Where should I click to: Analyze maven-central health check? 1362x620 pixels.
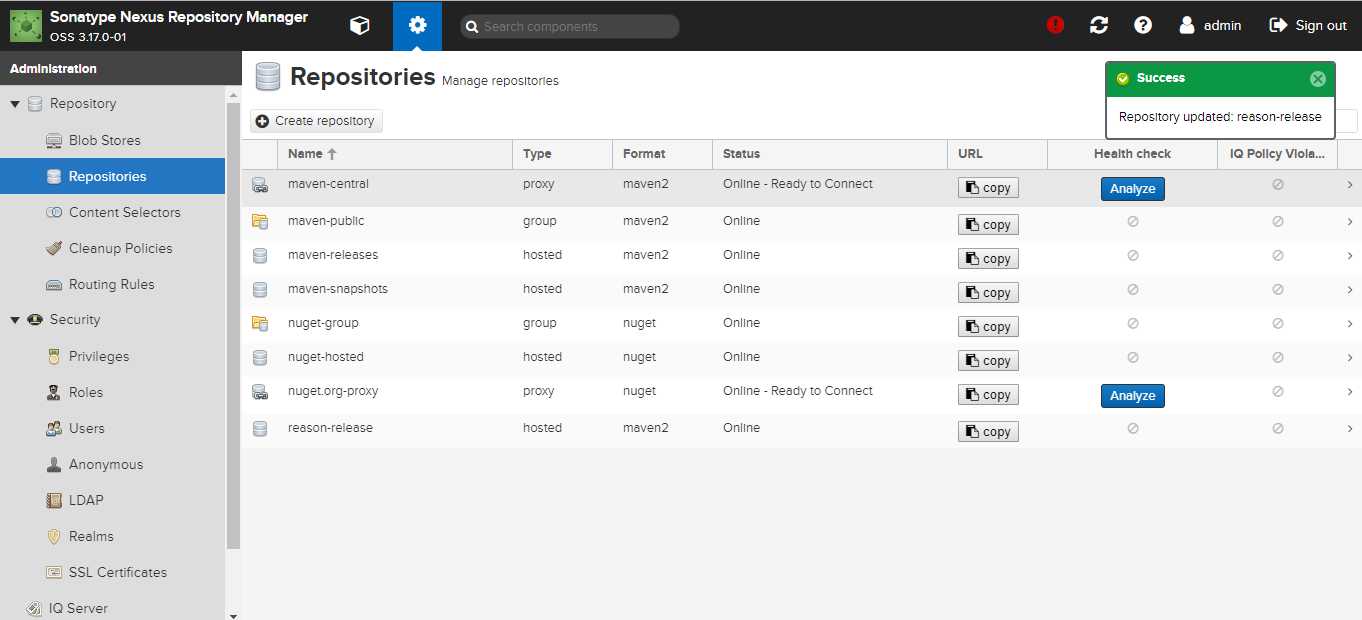pos(1132,189)
